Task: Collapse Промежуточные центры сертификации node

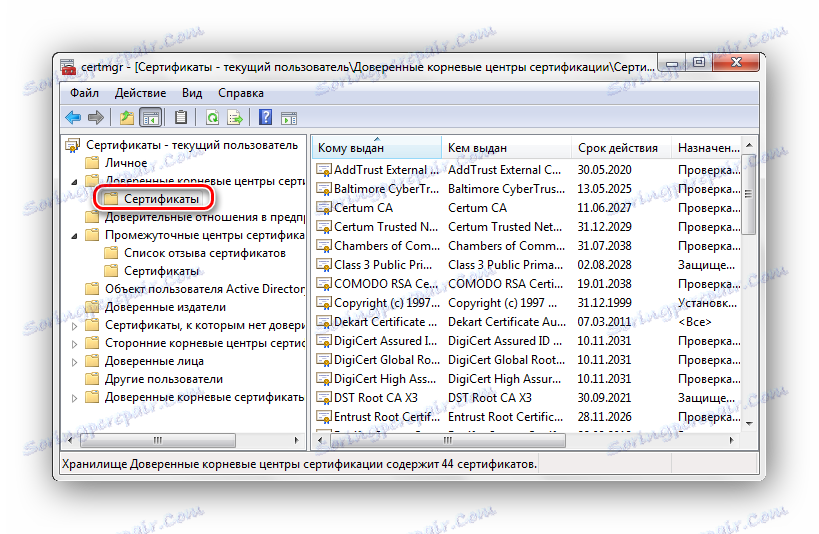Action: [x=74, y=236]
